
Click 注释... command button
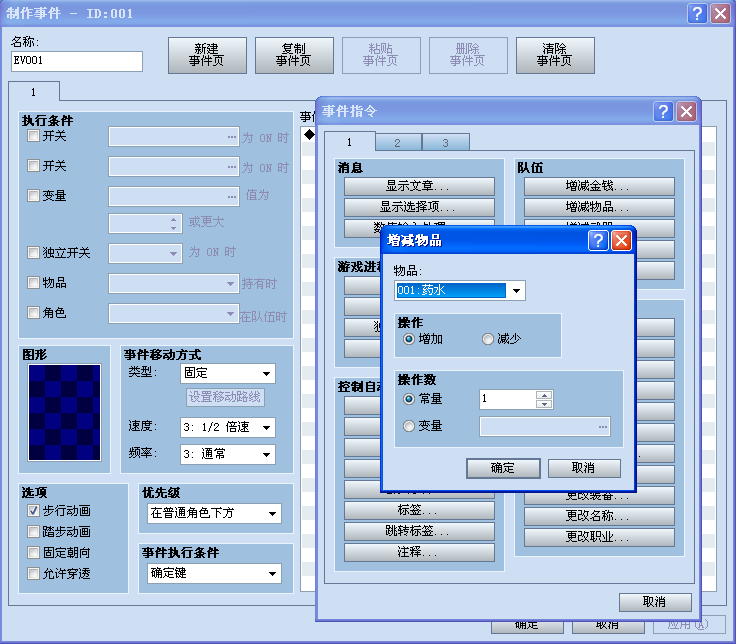point(419,552)
